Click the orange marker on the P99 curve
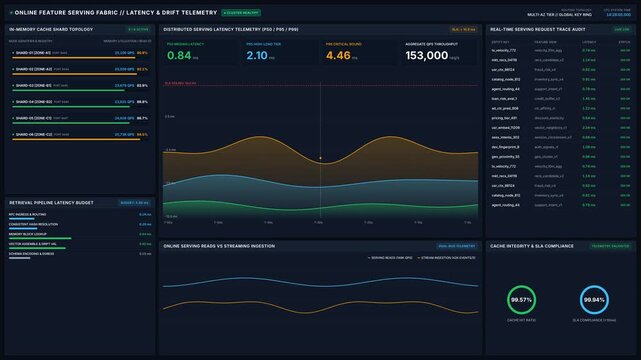 tap(320, 158)
